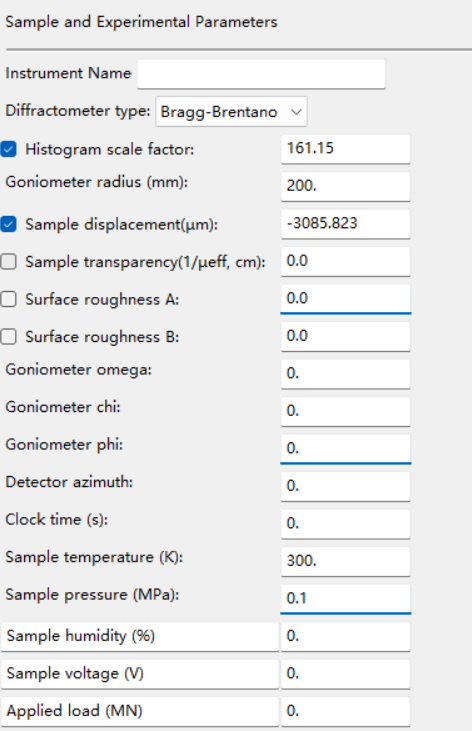The height and width of the screenshot is (731, 472).
Task: Edit Sample displacement value -3085.823
Action: [x=346, y=224]
